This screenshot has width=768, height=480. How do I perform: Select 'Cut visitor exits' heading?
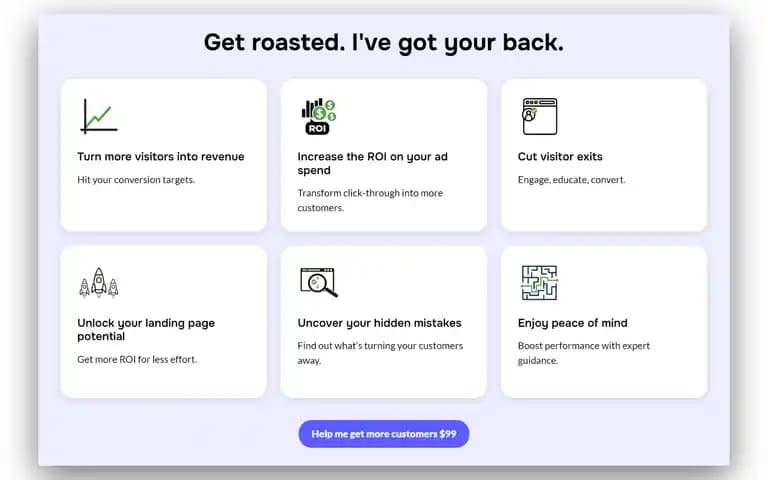pos(560,157)
